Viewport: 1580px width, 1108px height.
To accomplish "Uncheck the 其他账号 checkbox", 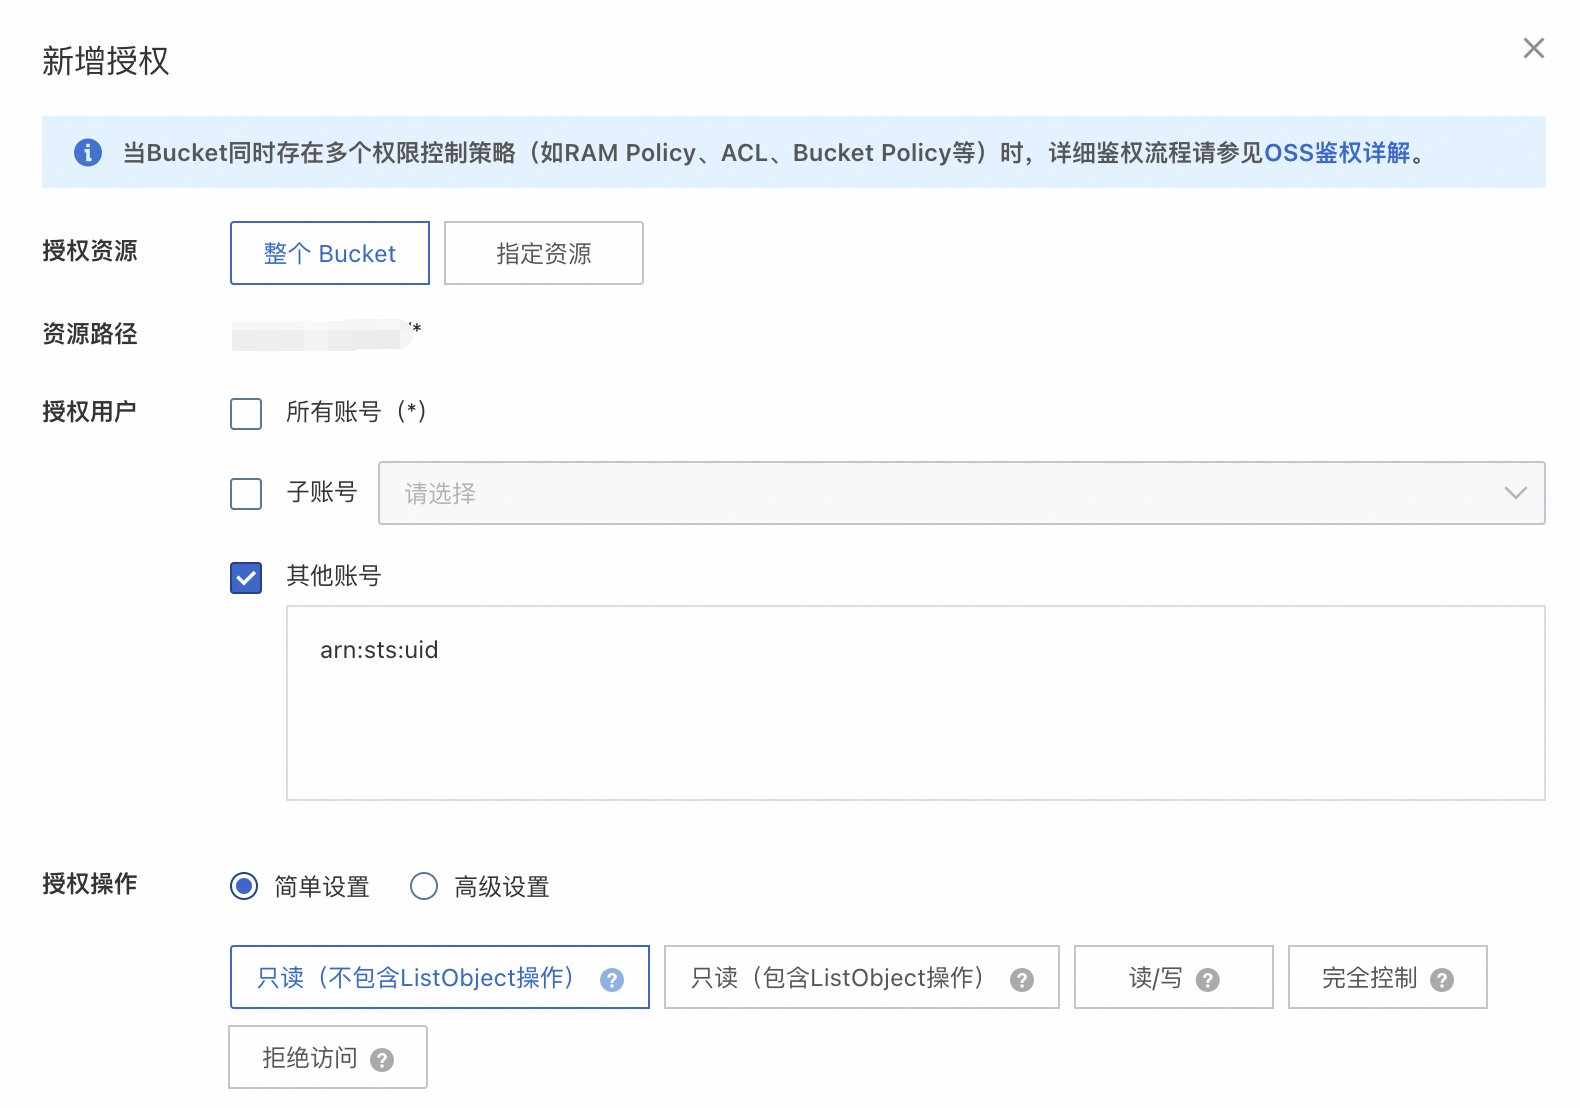I will pyautogui.click(x=246, y=577).
